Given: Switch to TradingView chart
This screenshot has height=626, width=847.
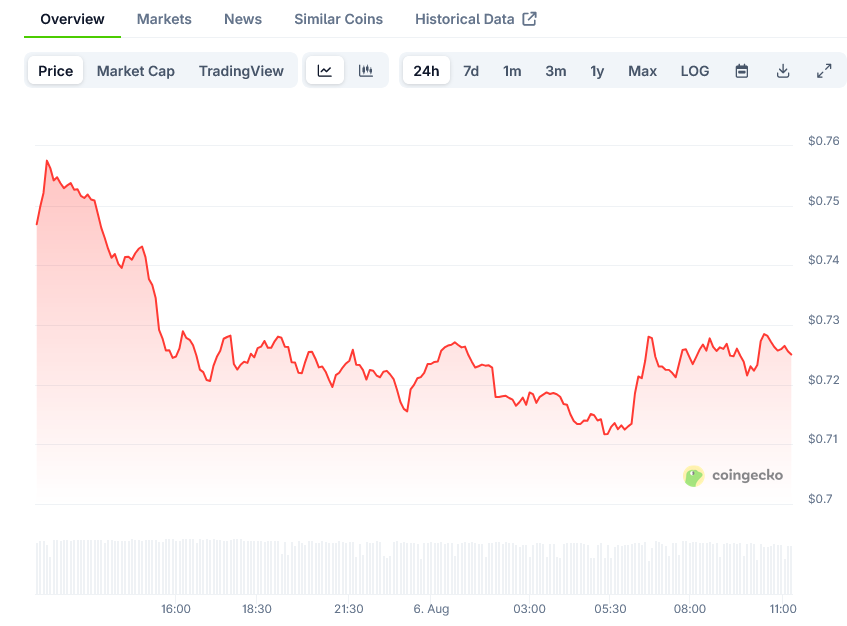Looking at the screenshot, I should 241,71.
